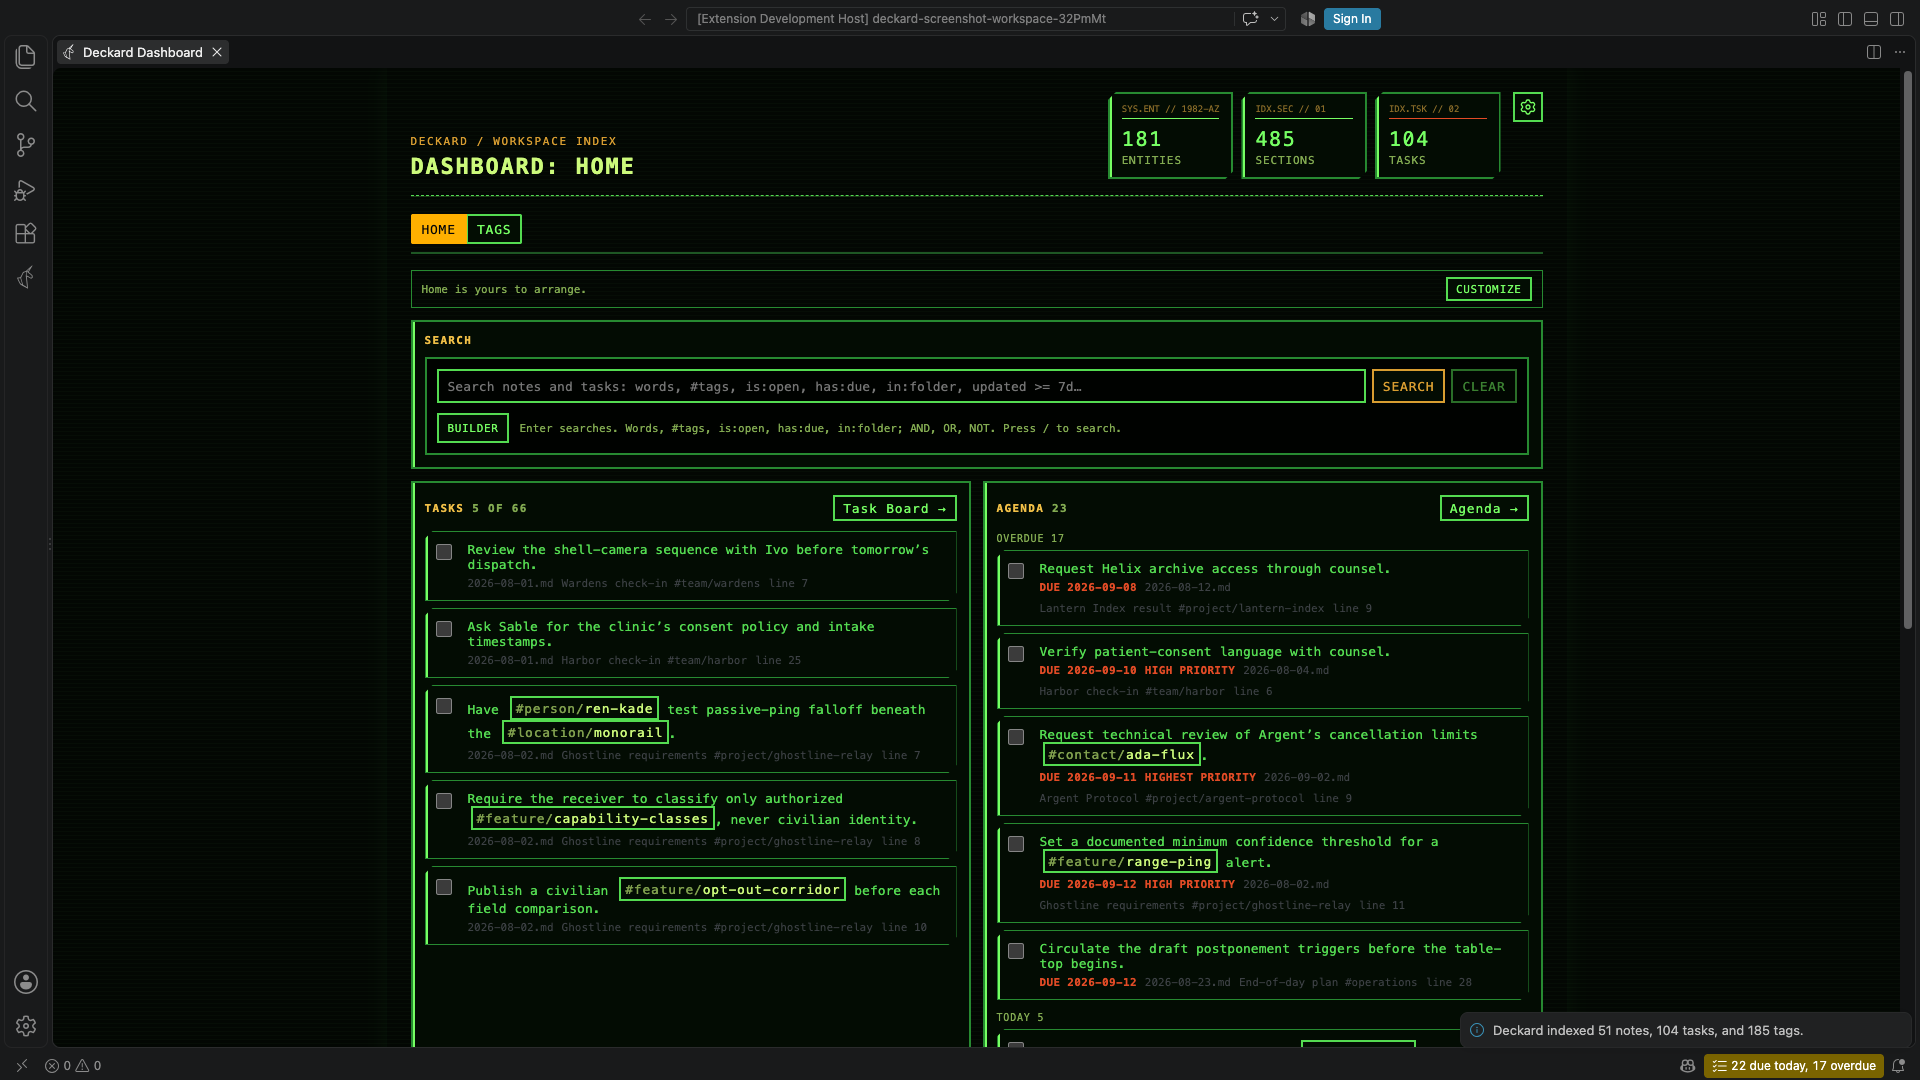The height and width of the screenshot is (1080, 1920).
Task: Open the Deckard origami icon in activity bar
Action: [x=26, y=277]
